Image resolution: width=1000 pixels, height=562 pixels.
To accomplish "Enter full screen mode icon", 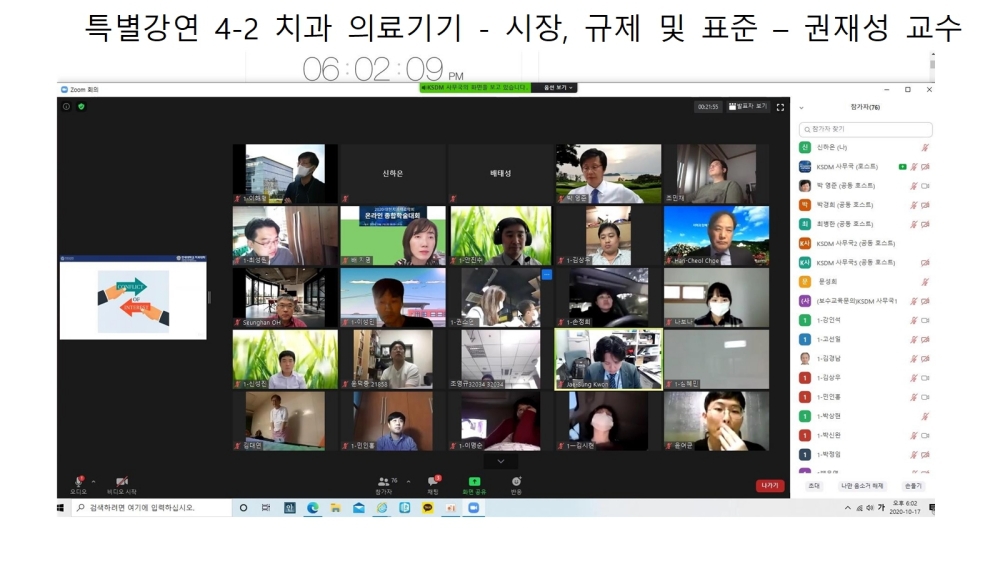I will (780, 106).
